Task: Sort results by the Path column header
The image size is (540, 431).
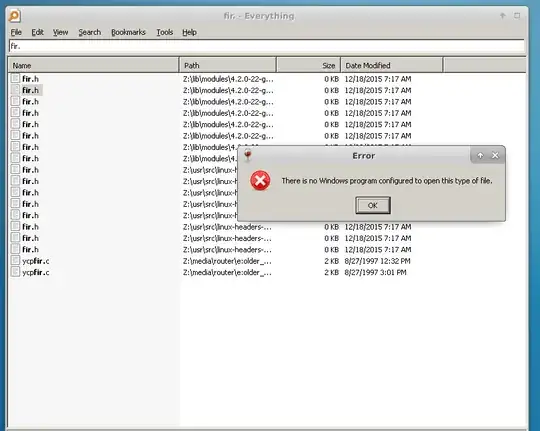Action: pos(228,65)
